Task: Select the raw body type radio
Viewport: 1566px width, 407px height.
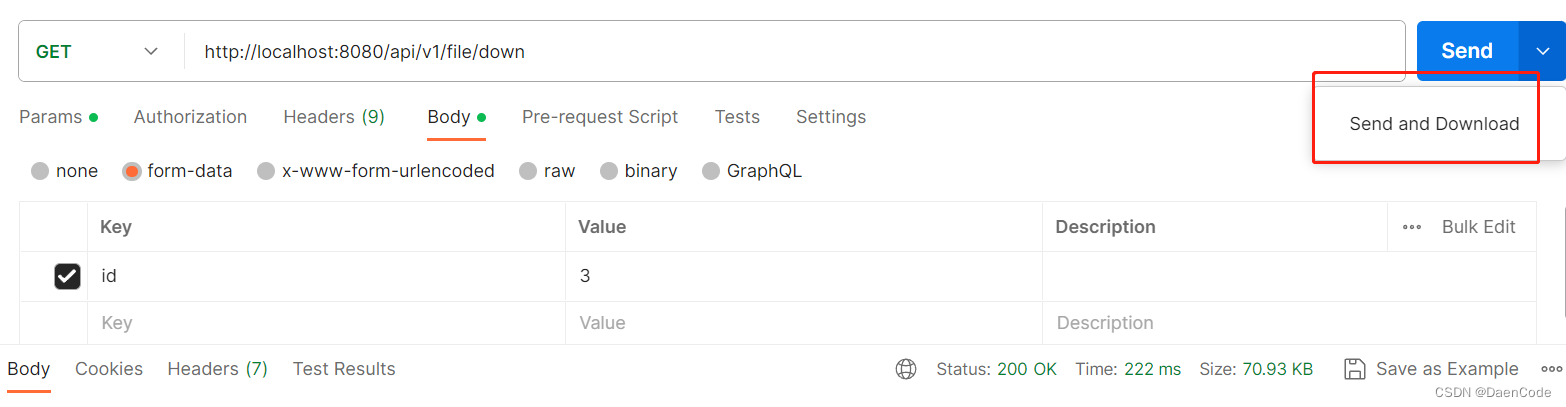Action: coord(528,171)
